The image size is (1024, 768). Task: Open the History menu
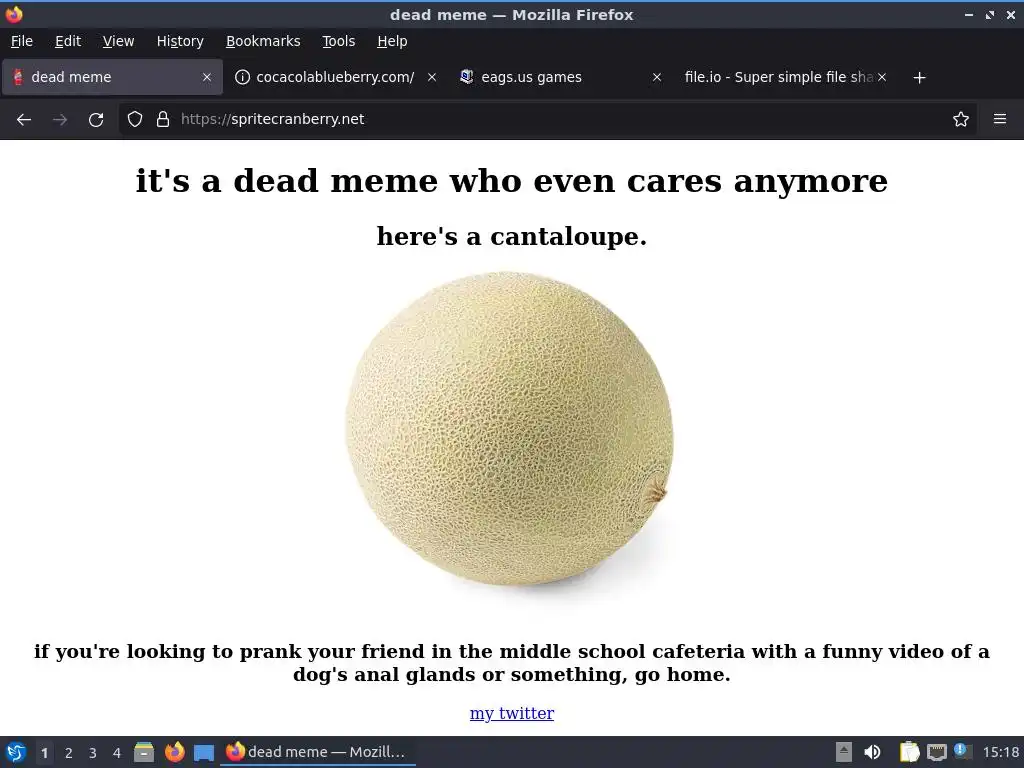pos(180,41)
